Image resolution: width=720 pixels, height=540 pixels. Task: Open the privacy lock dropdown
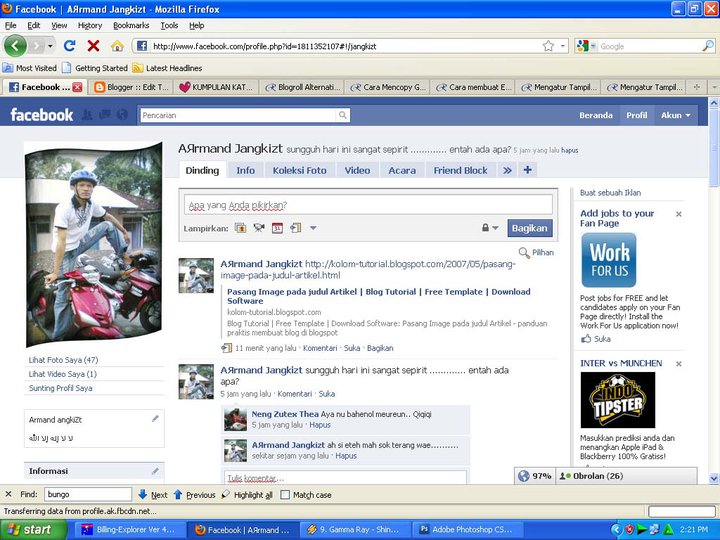490,228
